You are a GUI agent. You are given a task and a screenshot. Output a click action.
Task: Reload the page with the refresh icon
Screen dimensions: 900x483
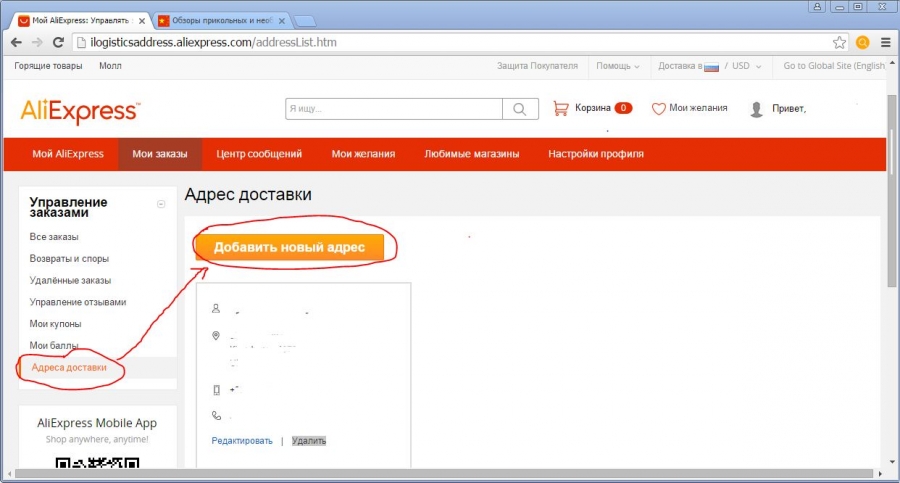pos(58,42)
